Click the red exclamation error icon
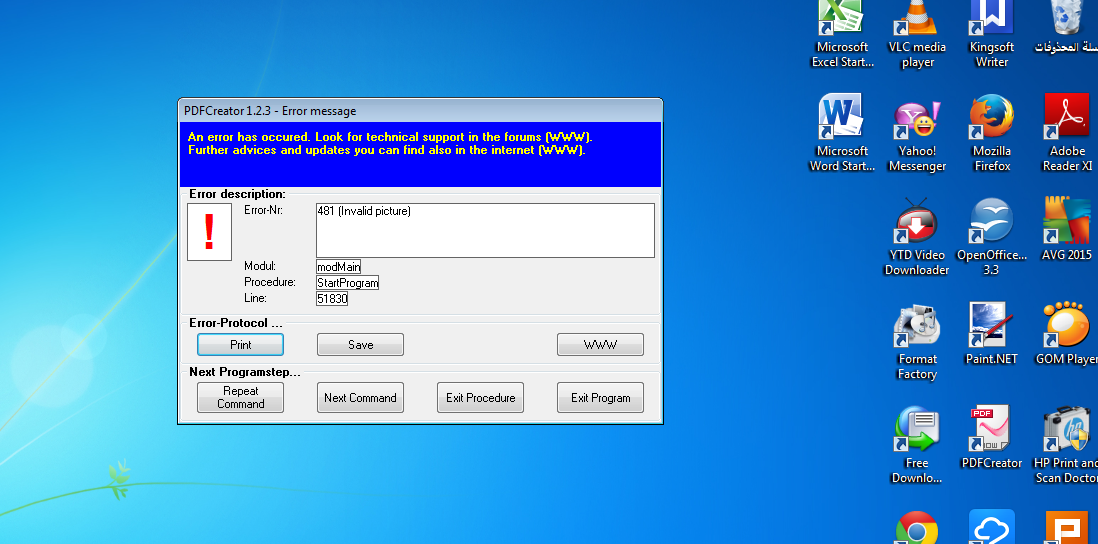This screenshot has height=544, width=1098. coord(209,232)
